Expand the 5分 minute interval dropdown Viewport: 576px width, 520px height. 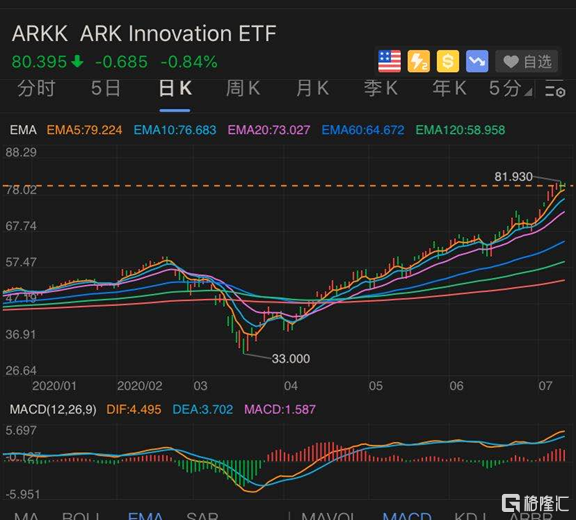pos(510,89)
